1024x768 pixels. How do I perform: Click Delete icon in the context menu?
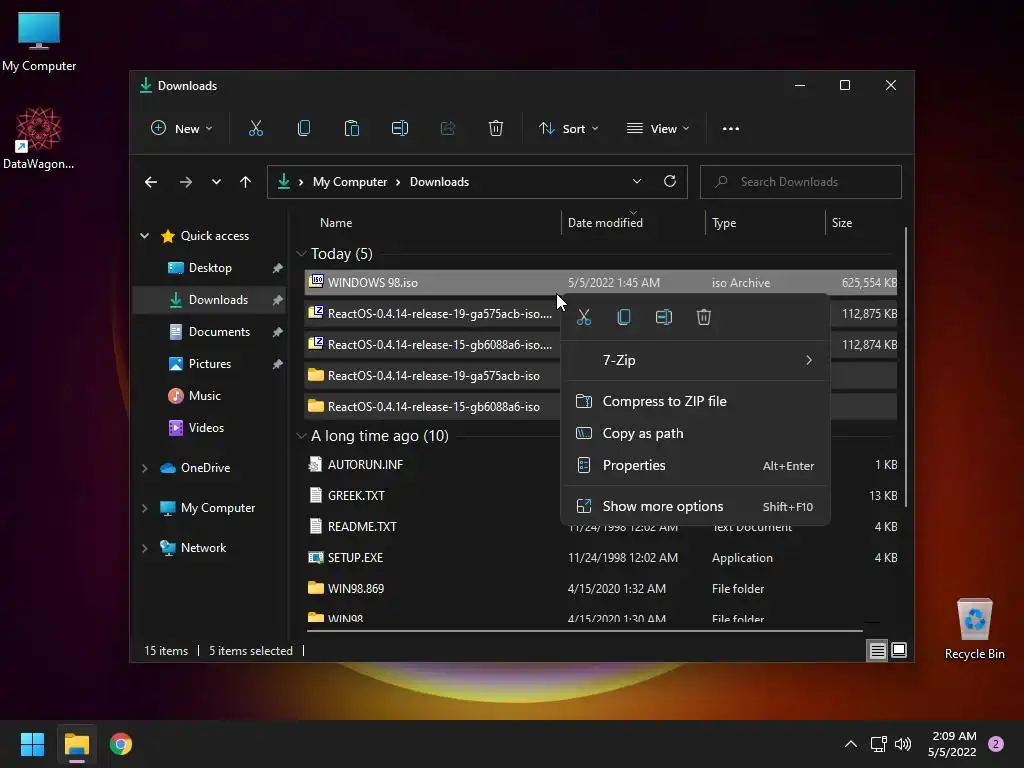pyautogui.click(x=703, y=317)
